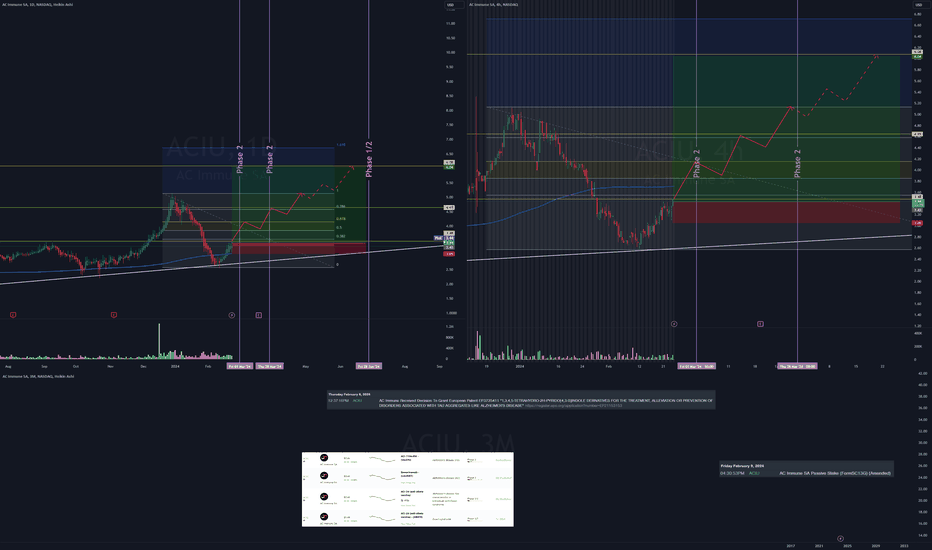Click the purple square event marker on the 4h chart

(760, 324)
